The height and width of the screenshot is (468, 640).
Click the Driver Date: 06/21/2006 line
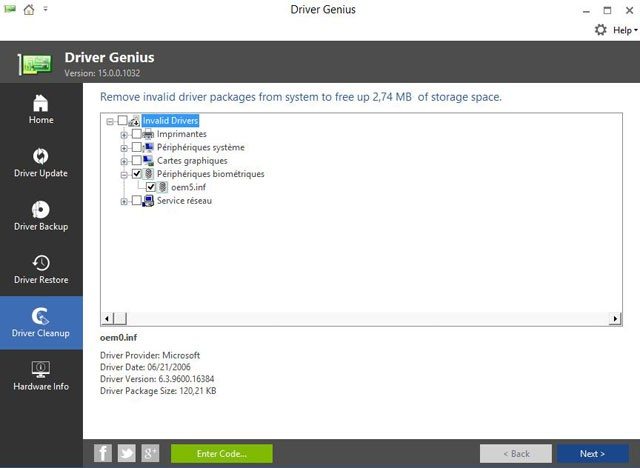tap(145, 367)
